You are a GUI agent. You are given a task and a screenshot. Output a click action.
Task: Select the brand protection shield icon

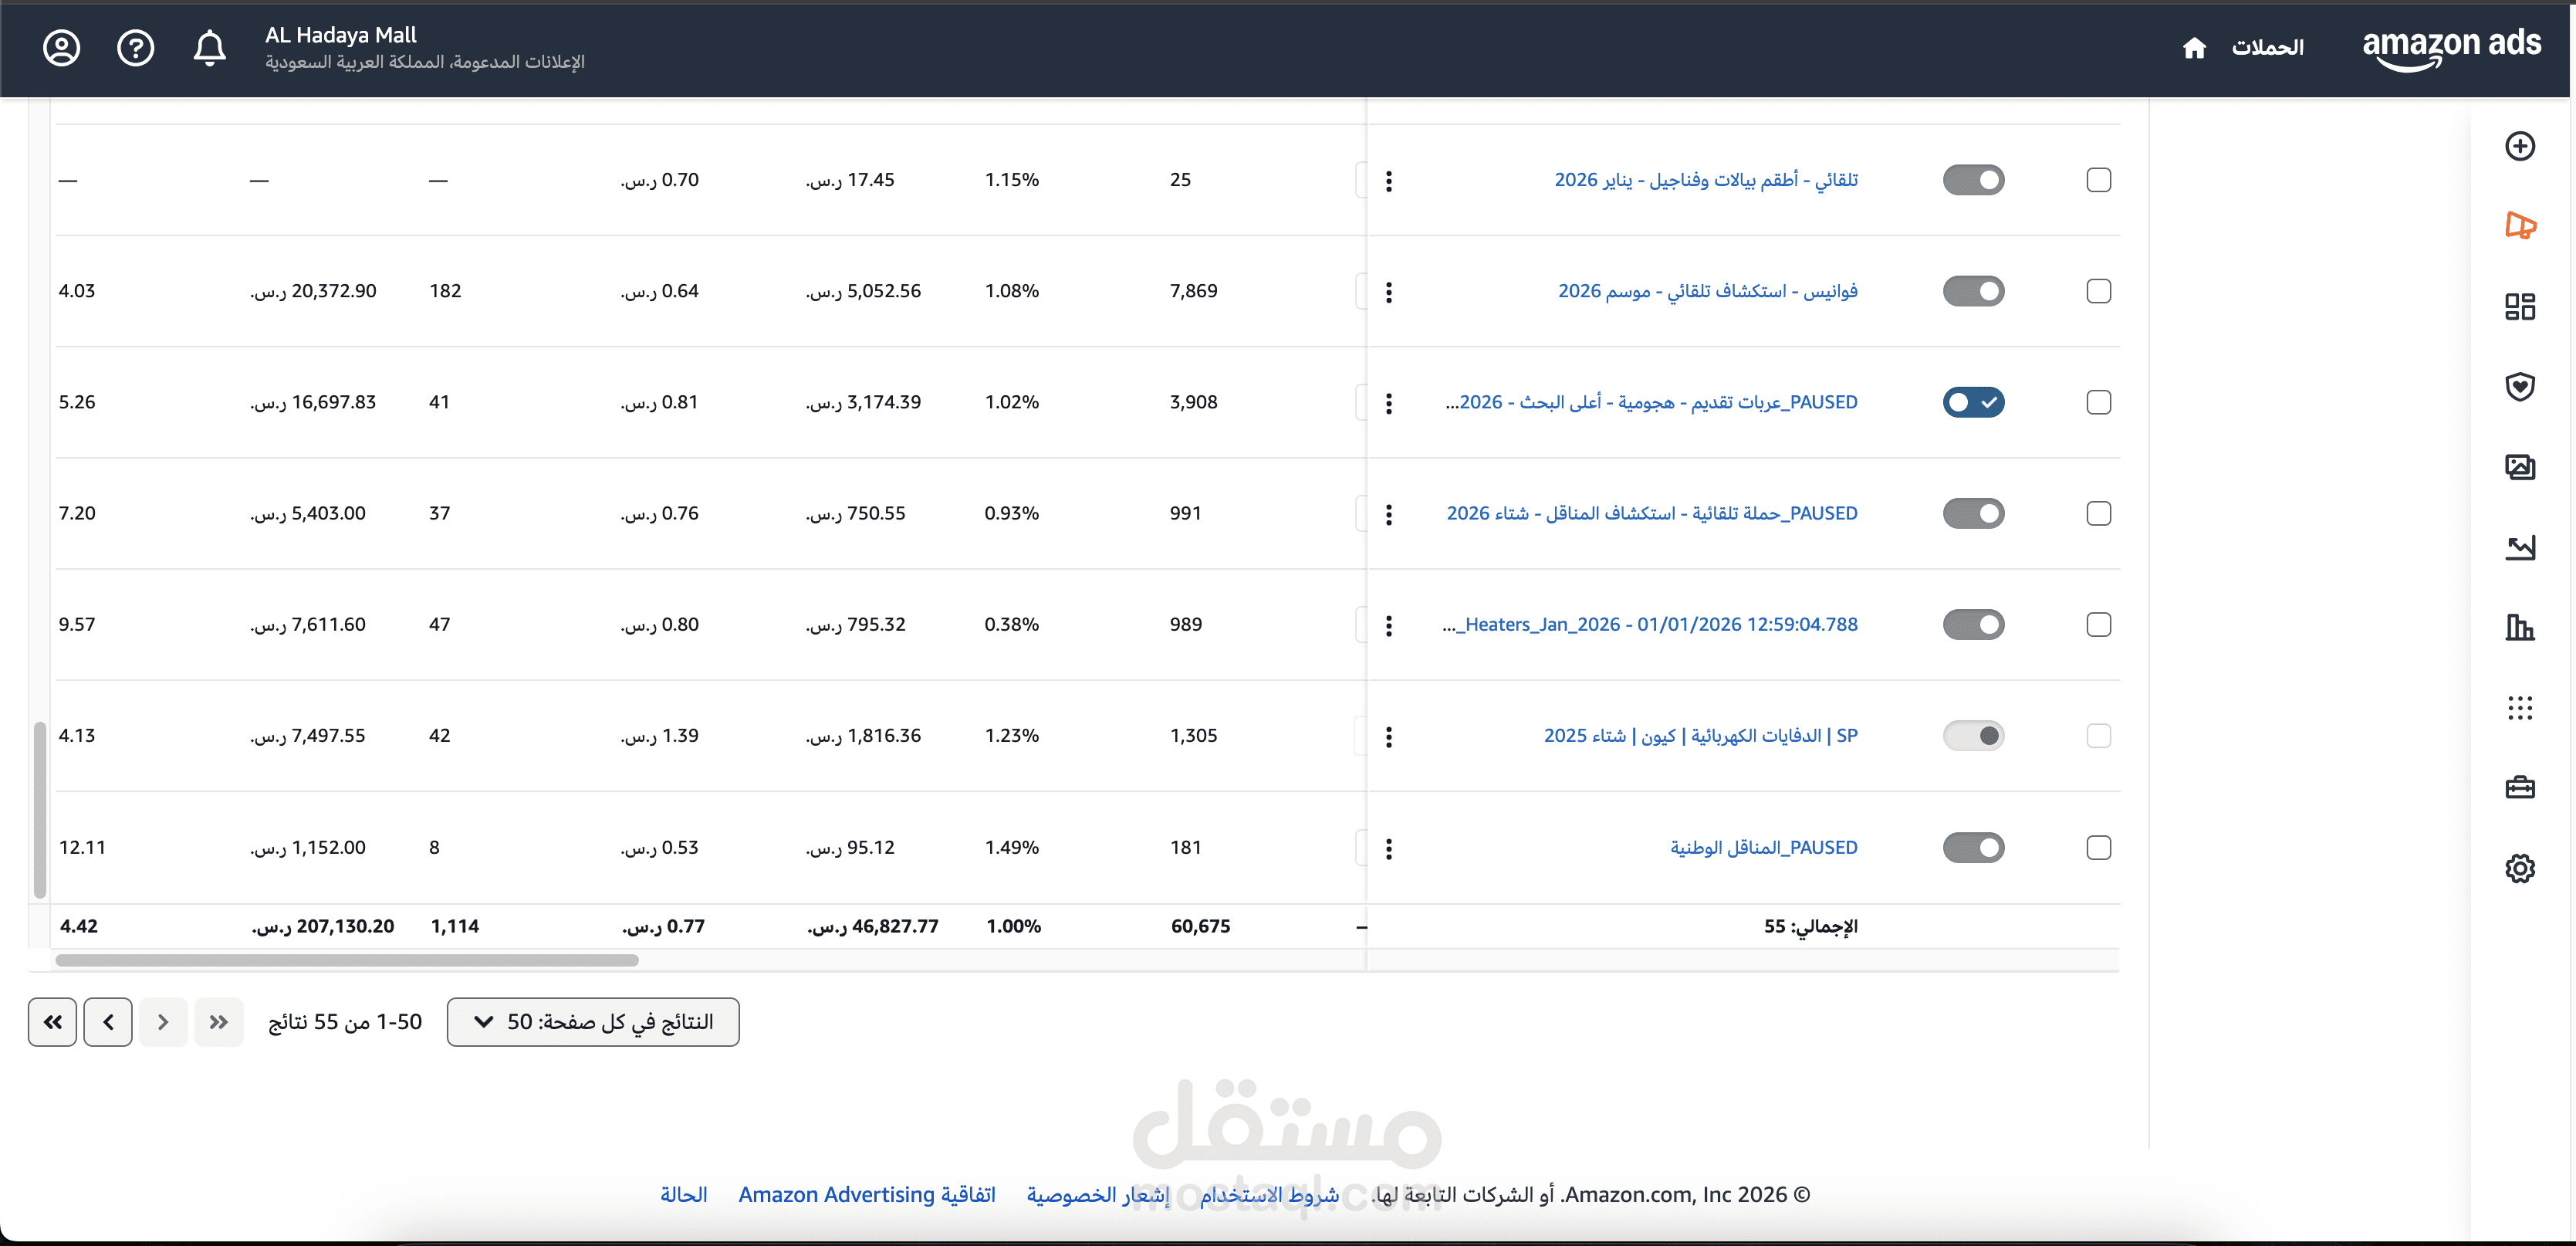[x=2521, y=387]
